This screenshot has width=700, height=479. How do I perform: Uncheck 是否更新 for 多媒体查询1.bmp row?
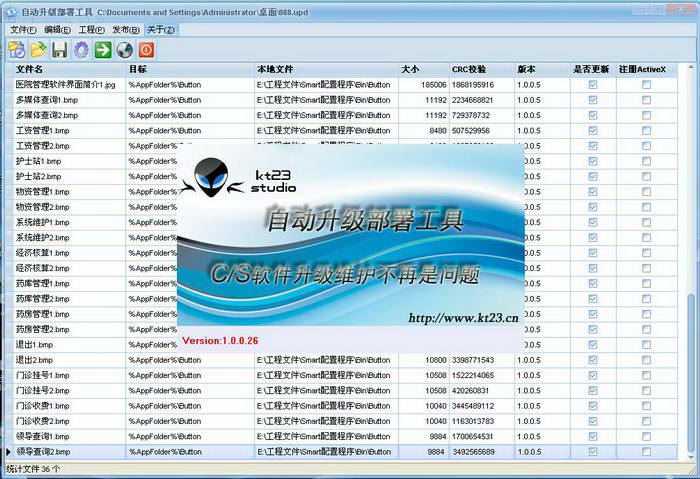point(593,100)
